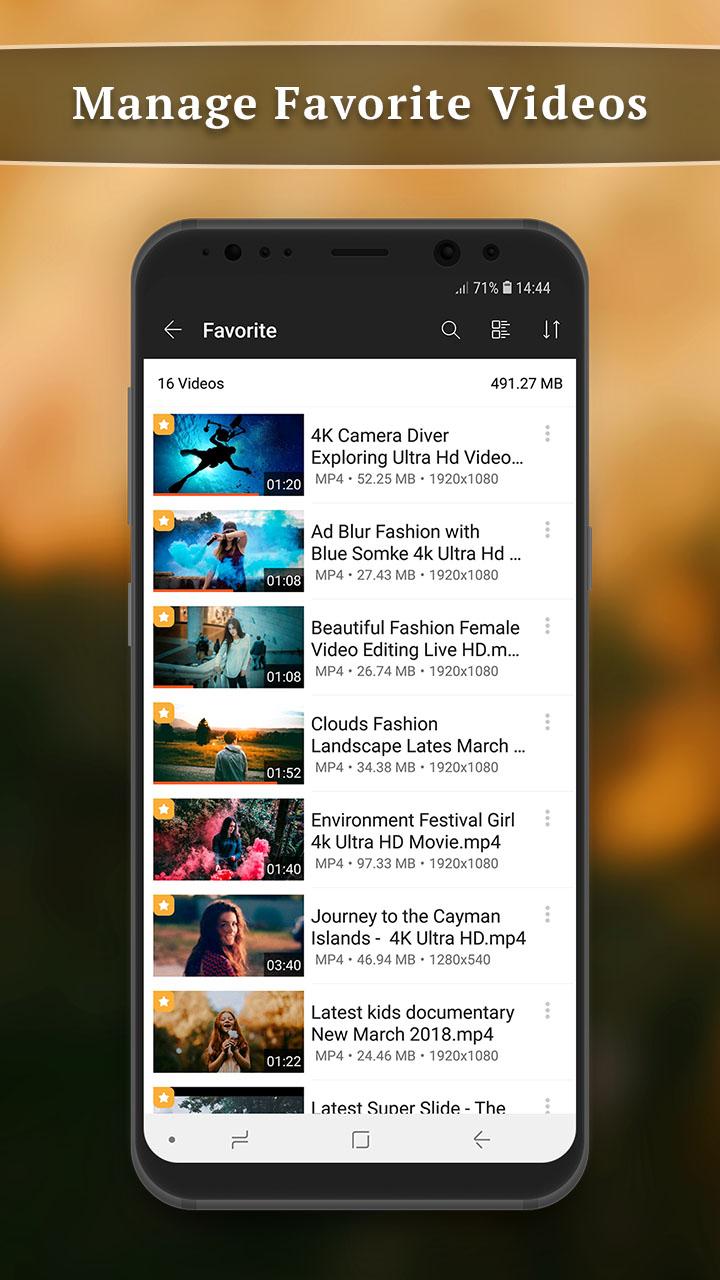The width and height of the screenshot is (720, 1280).
Task: Open options for Clouds Fashion Landscape video
Action: pos(547,721)
